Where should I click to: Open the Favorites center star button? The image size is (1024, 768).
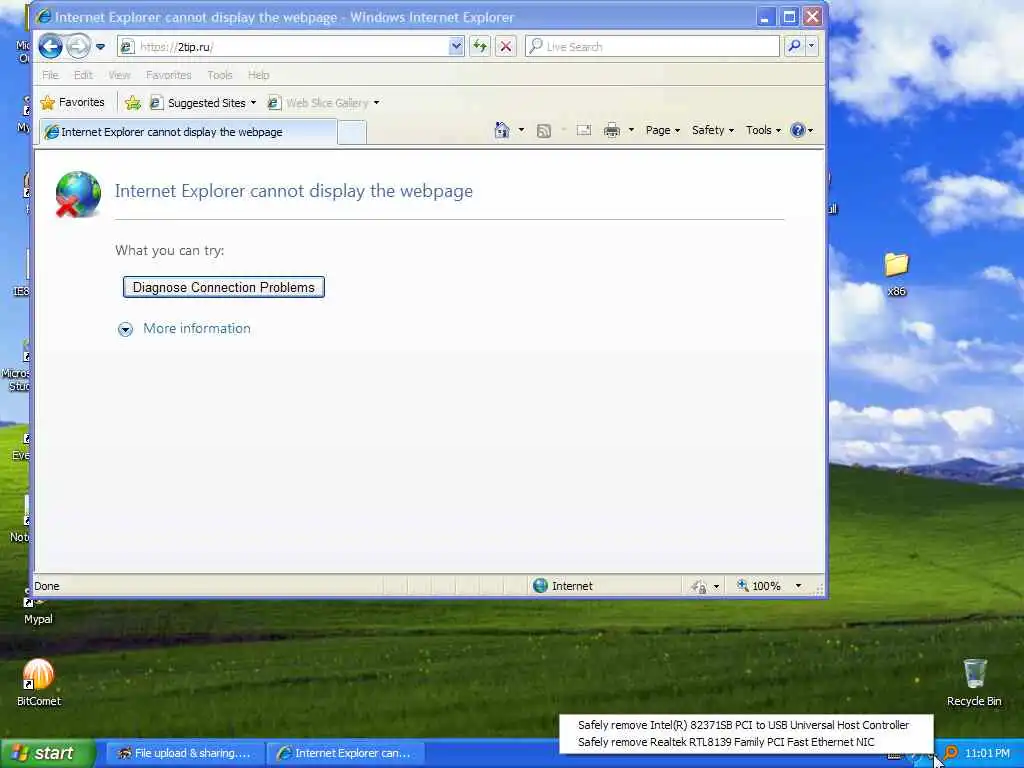pos(72,103)
